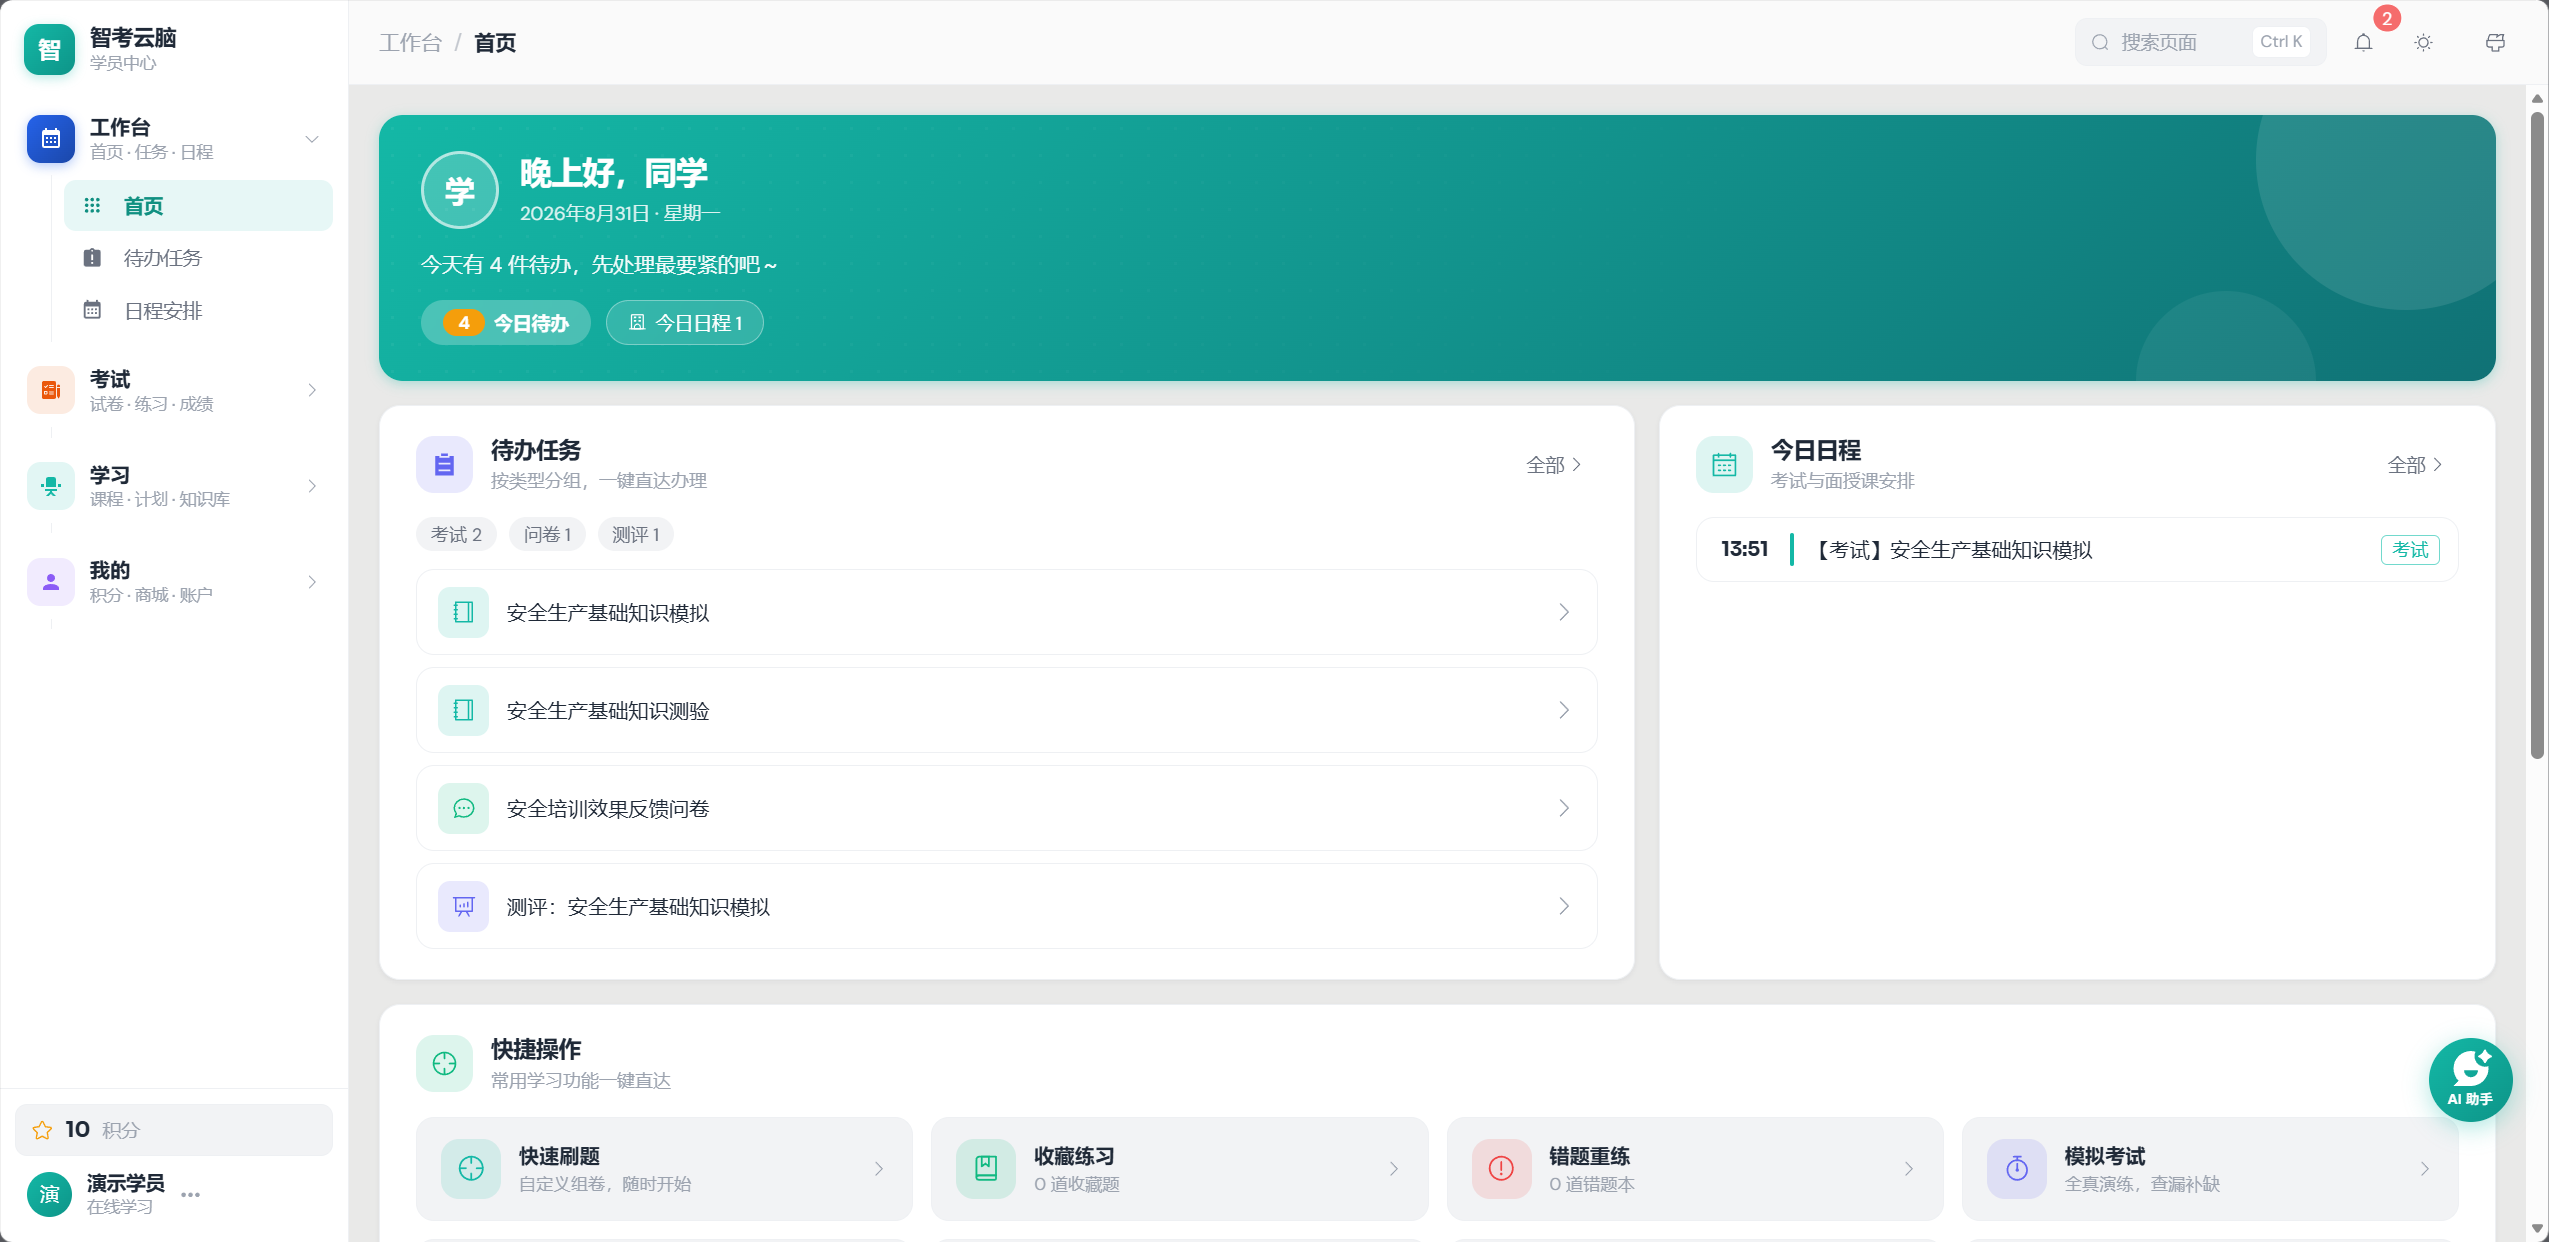Screen dimensions: 2549x1242
Task: Expand the 学习 sidebar group
Action: (312, 486)
